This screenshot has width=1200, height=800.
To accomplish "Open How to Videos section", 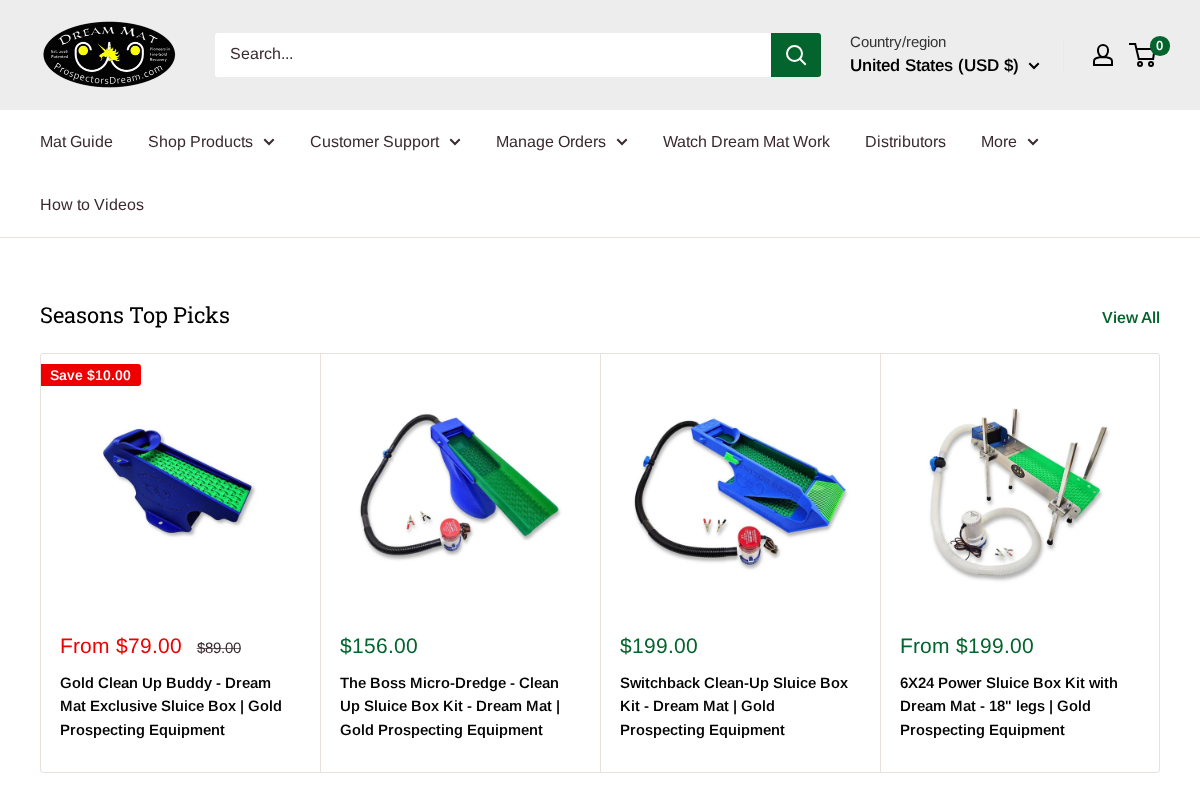I will coord(92,204).
